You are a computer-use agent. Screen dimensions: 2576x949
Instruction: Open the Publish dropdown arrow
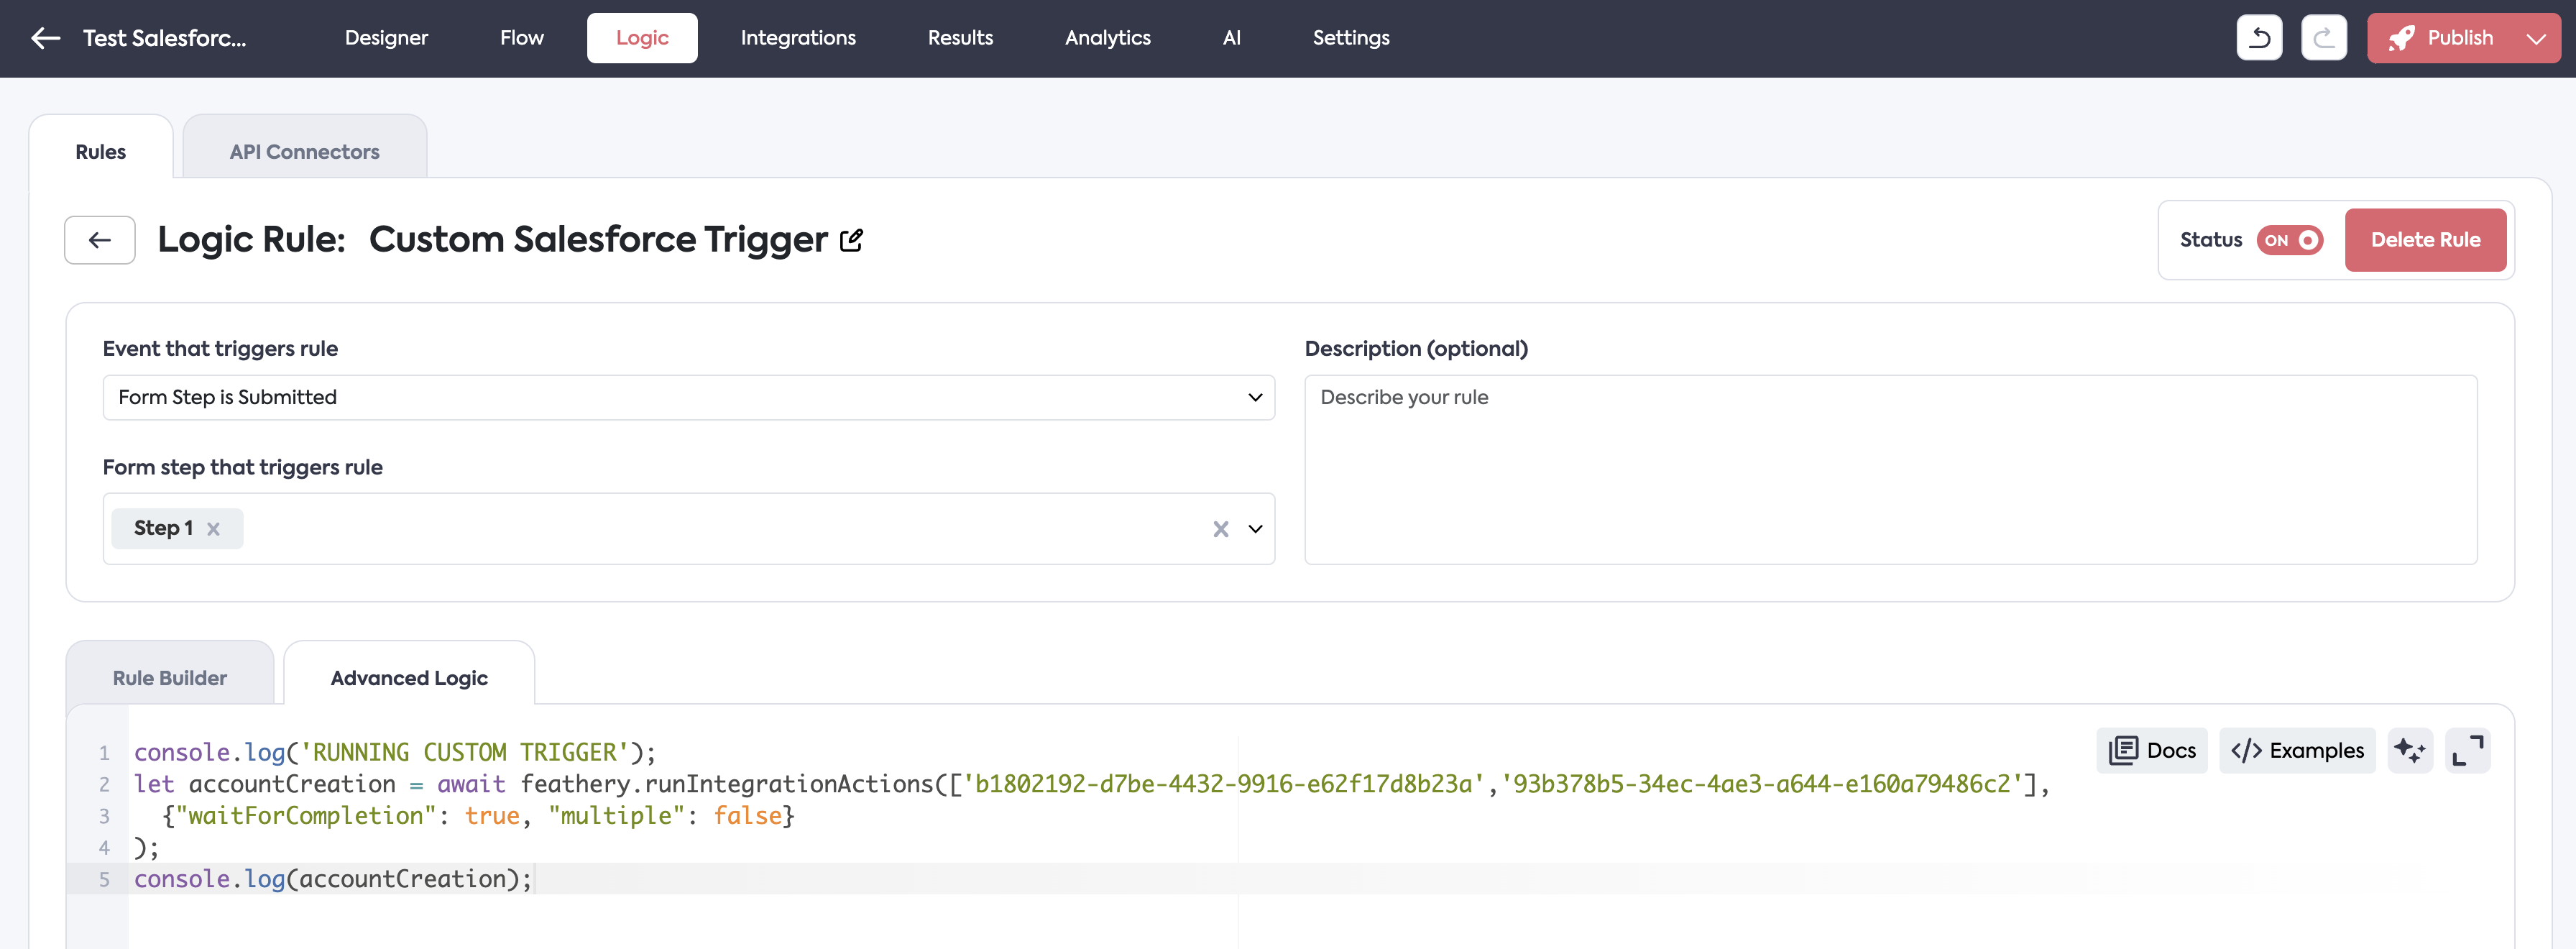tap(2535, 38)
